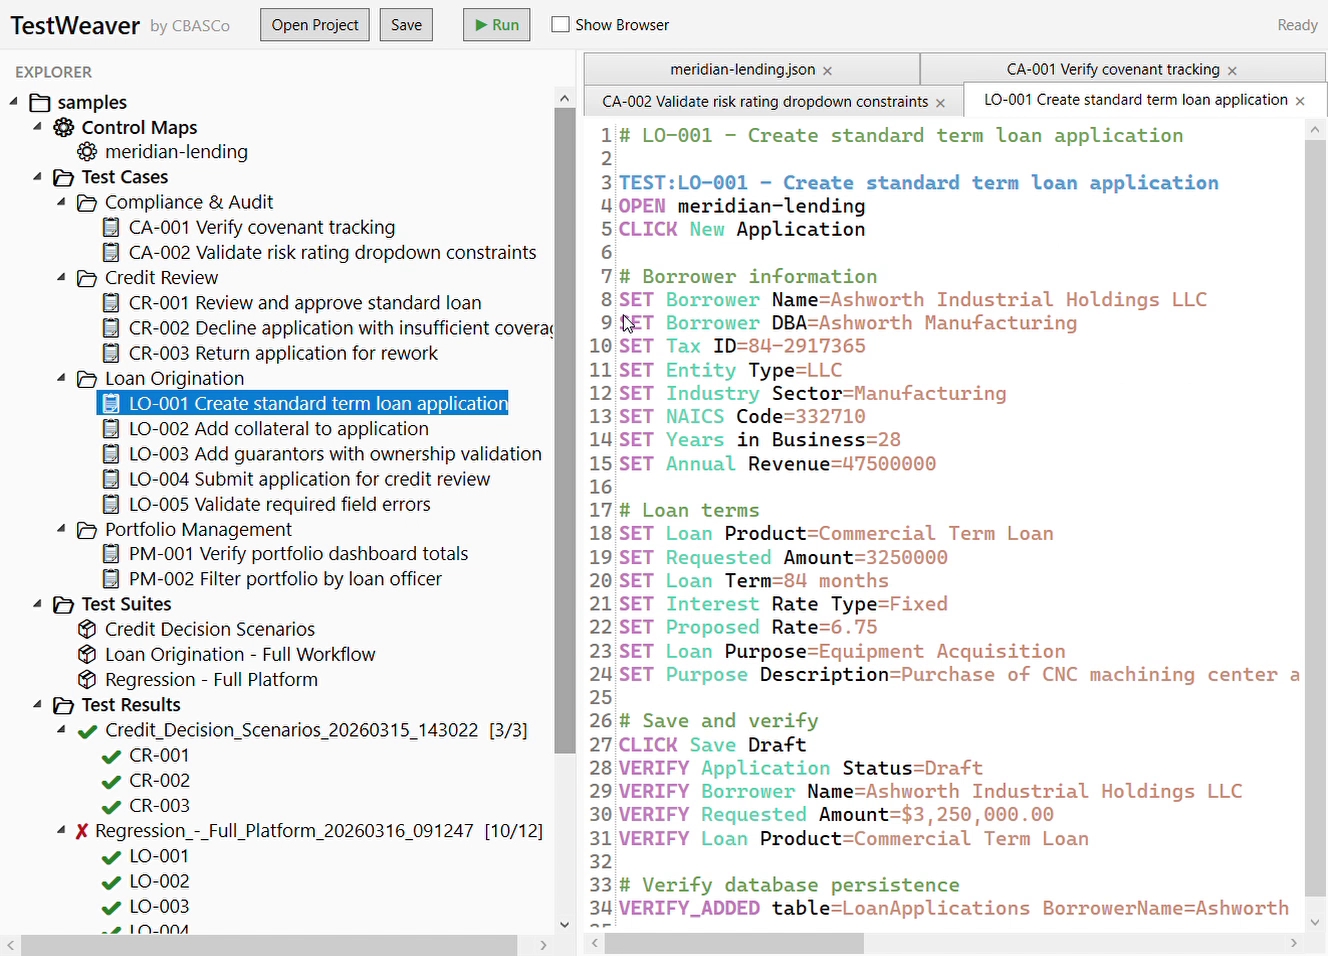Click the clipboard icon next to PM-002
The width and height of the screenshot is (1328, 956).
pos(110,578)
